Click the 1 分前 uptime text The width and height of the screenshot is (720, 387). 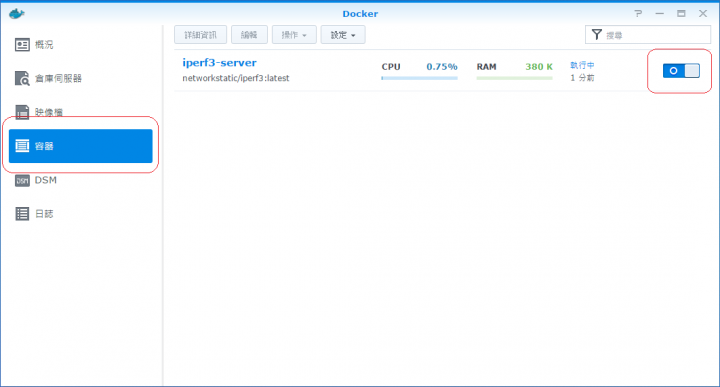(582, 78)
